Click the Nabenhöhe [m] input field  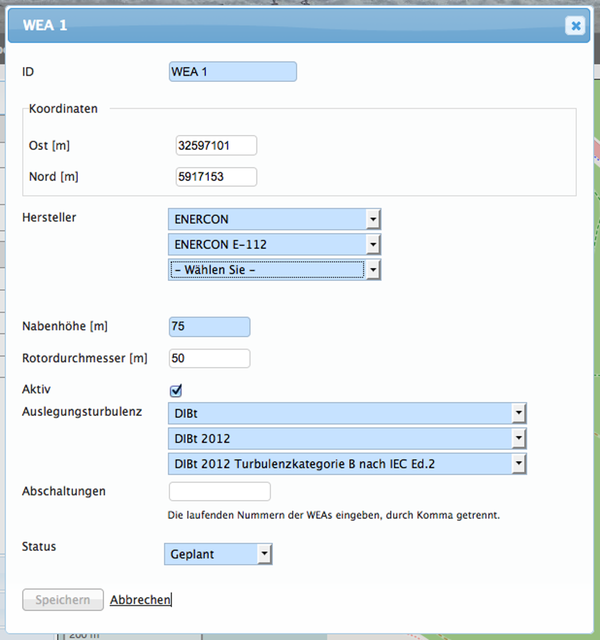[x=210, y=327]
